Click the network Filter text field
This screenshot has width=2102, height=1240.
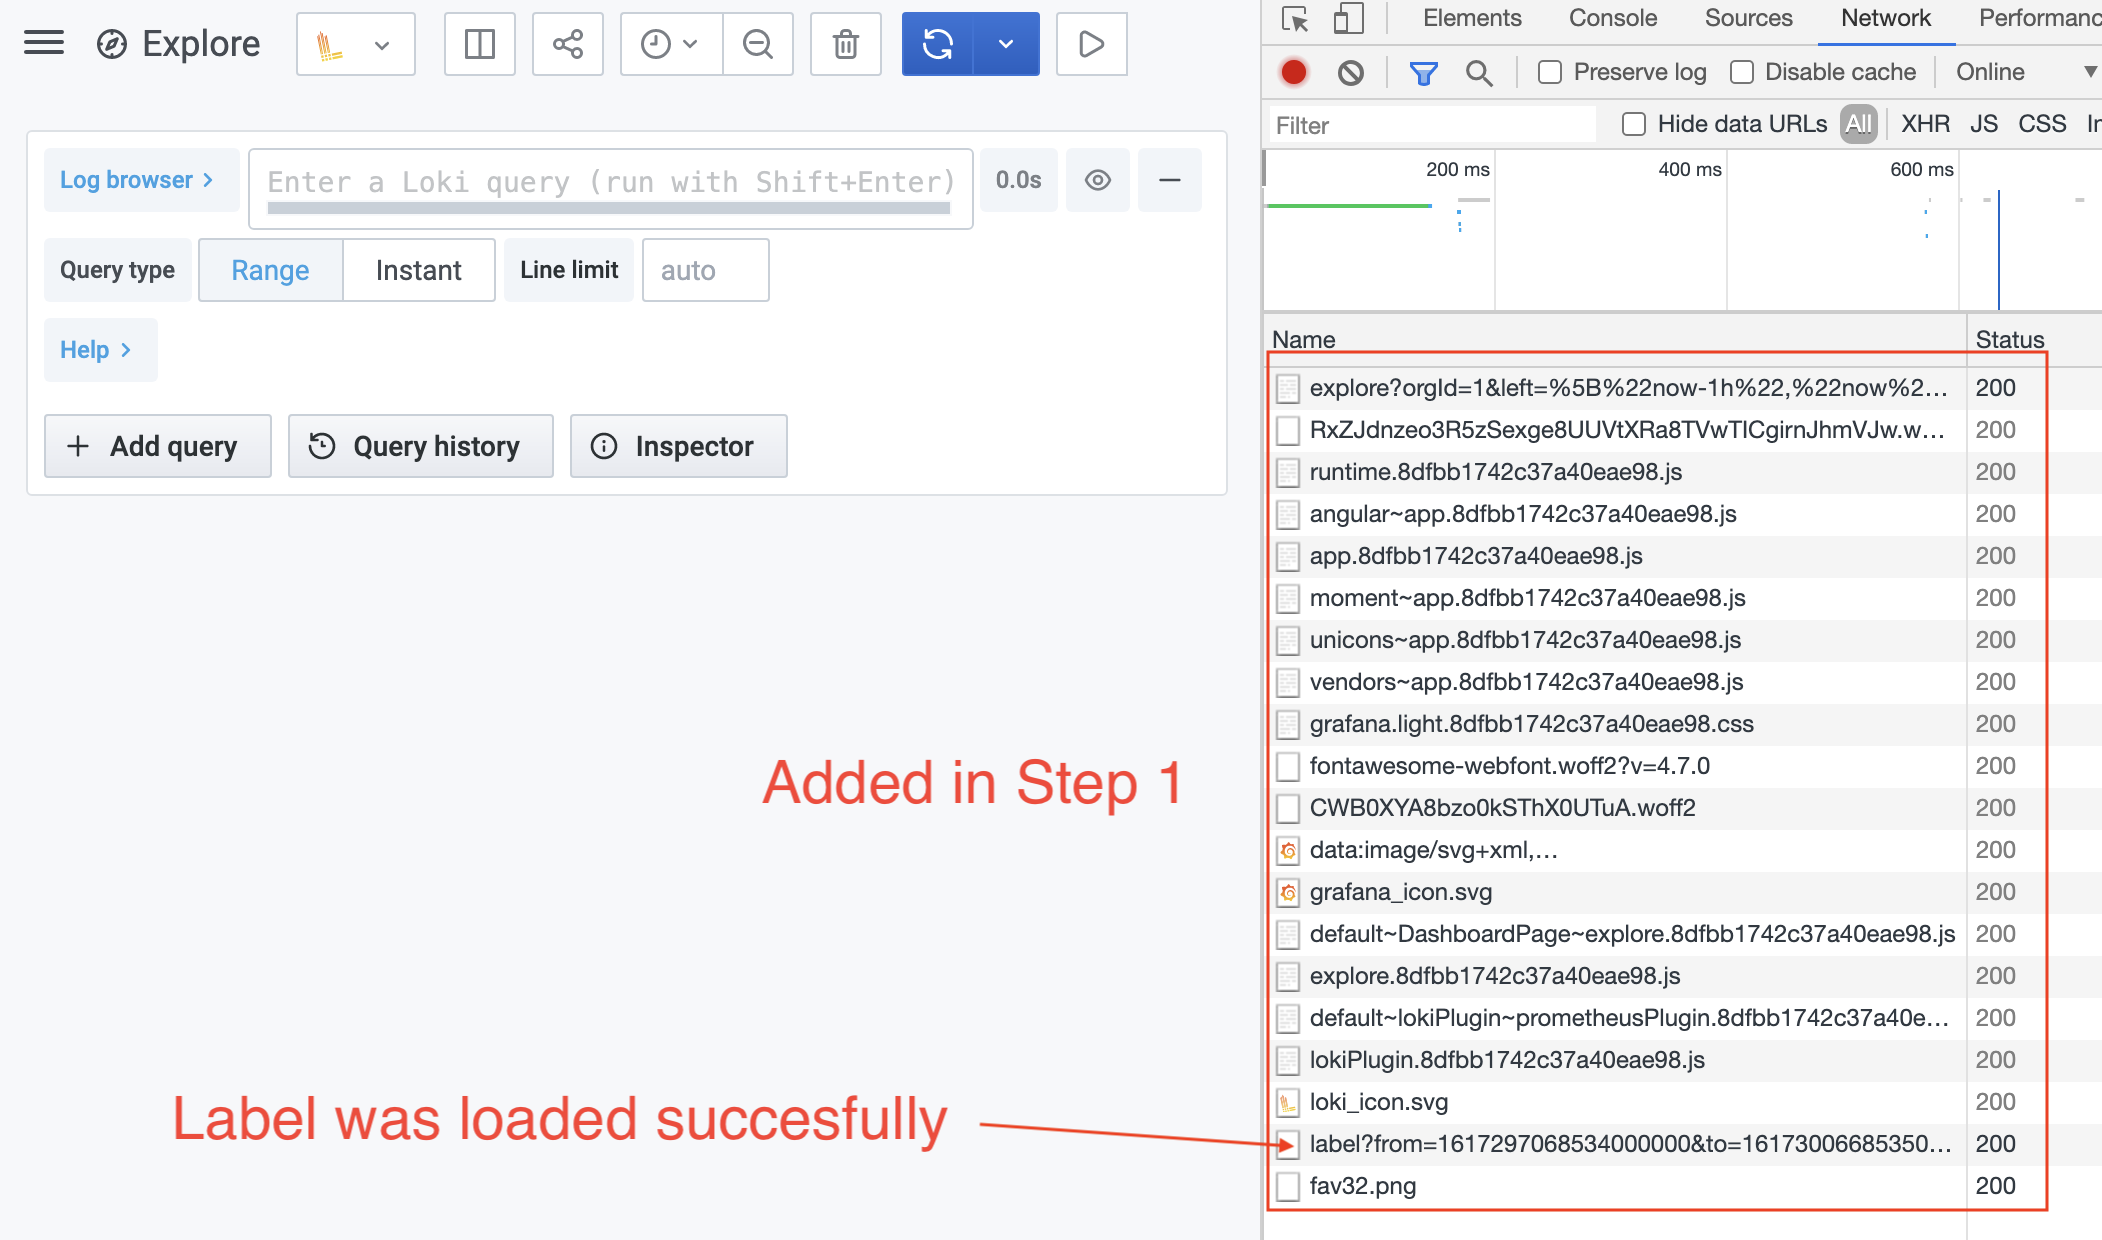[1432, 125]
